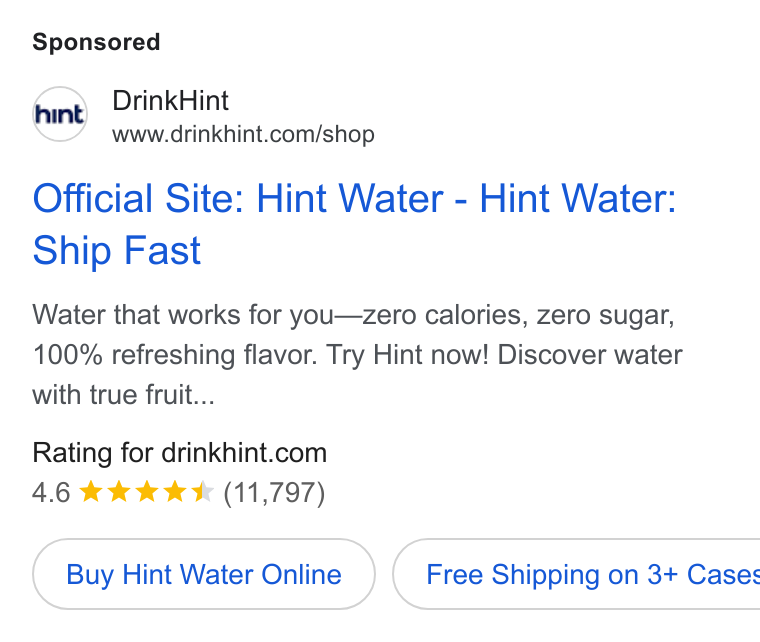Click the 100% refreshing flavor phrase
The height and width of the screenshot is (642, 760).
174,355
